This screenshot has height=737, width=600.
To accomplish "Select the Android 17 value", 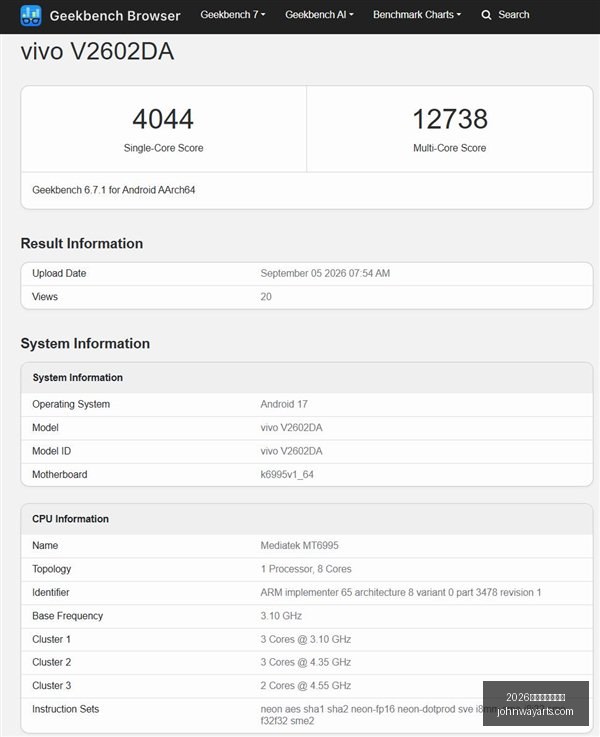I will click(284, 404).
